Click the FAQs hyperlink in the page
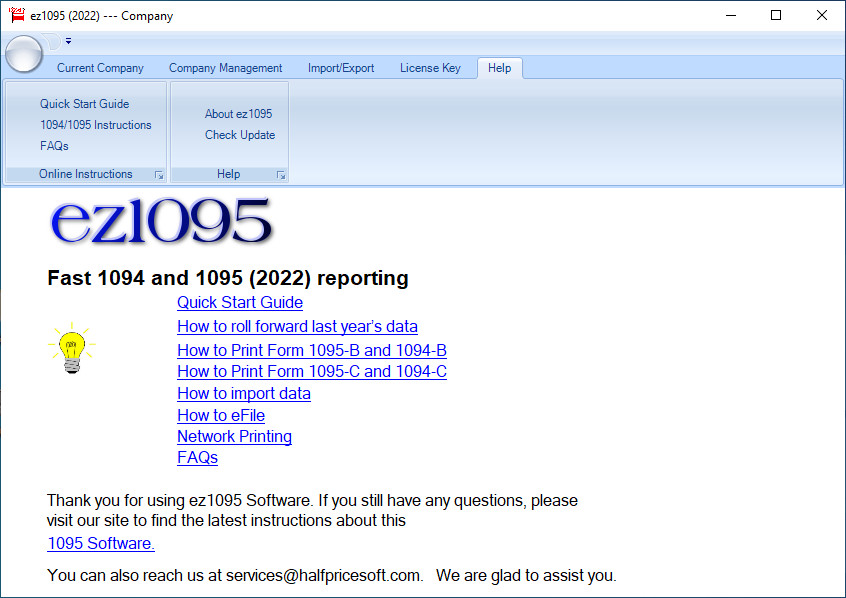 coord(197,457)
